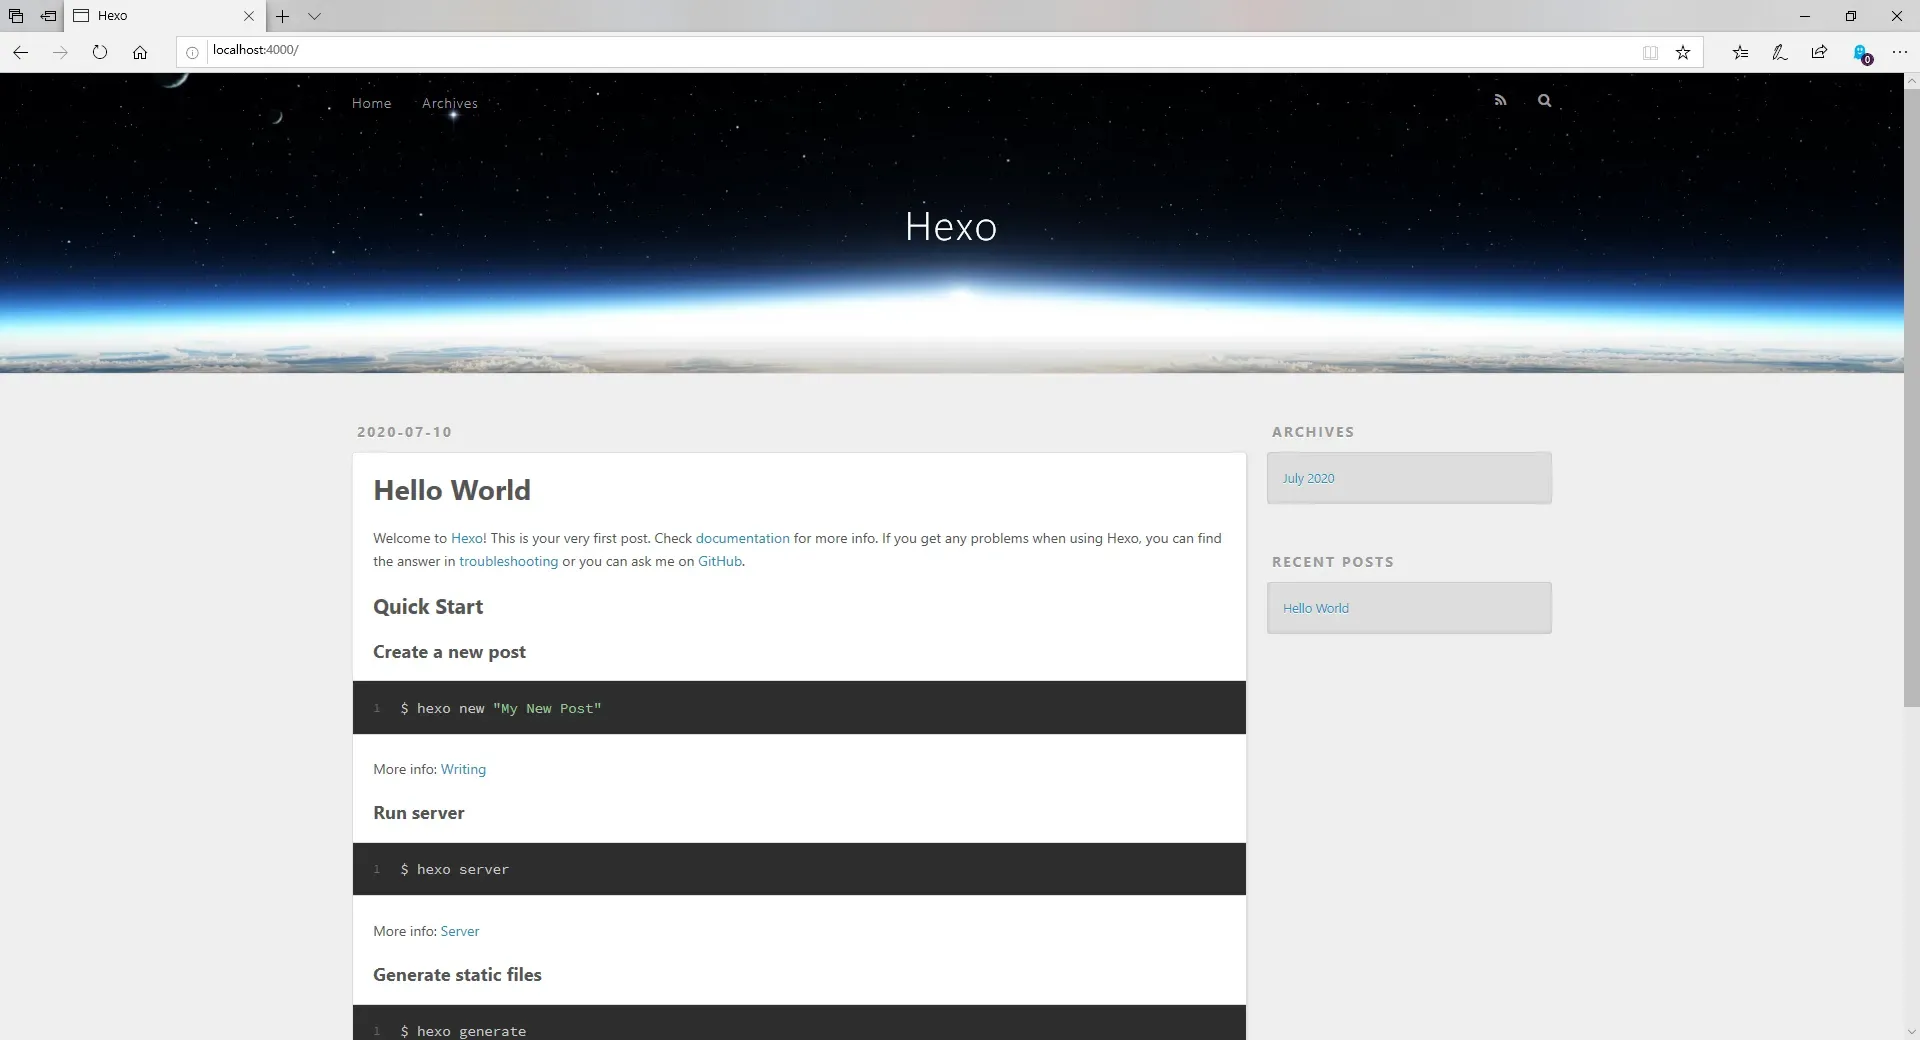Screen dimensions: 1920x1040
Task: Click the Create a new post heading
Action: pos(449,652)
